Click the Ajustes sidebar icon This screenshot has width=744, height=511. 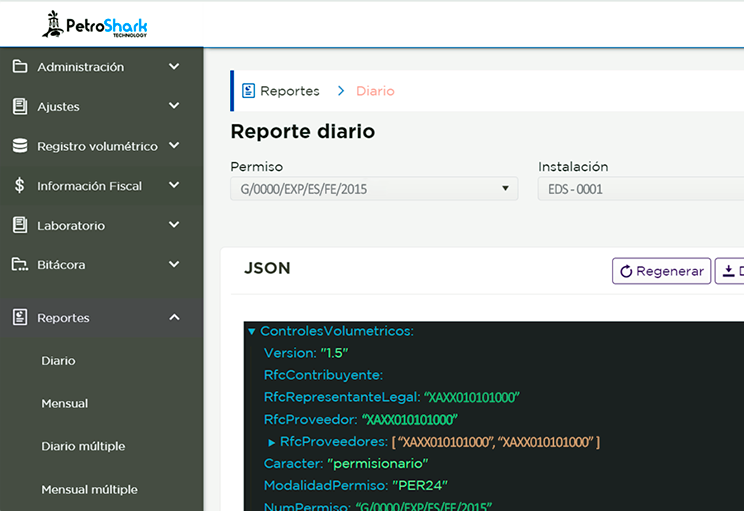click(x=20, y=106)
